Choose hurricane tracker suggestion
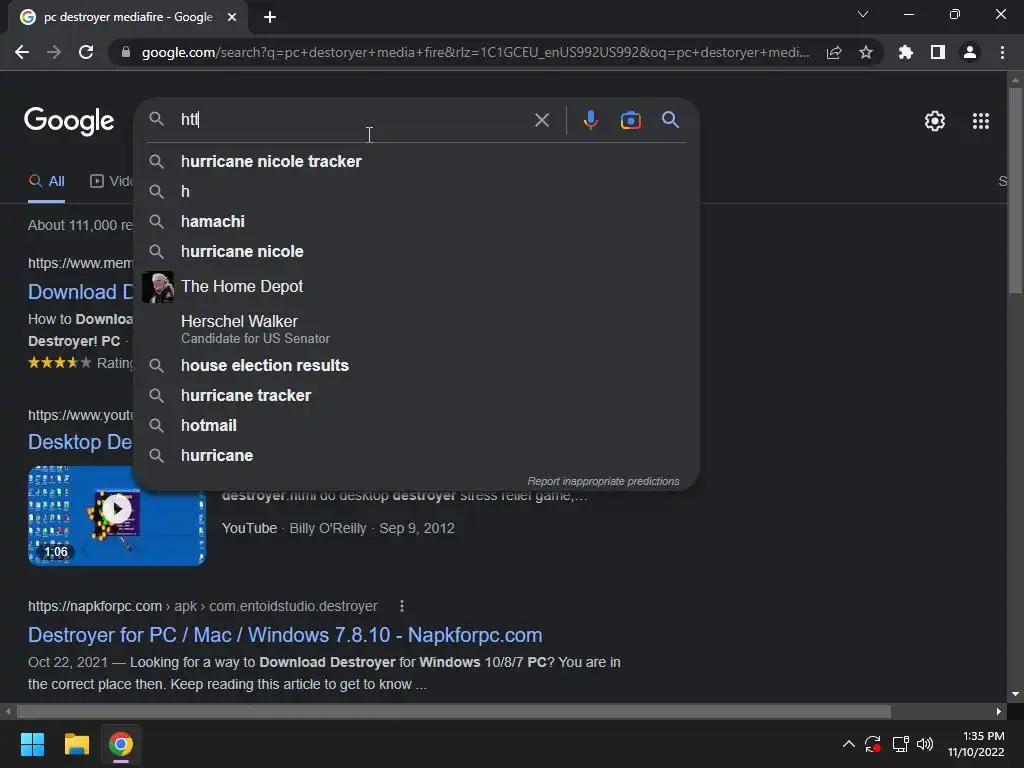Image resolution: width=1024 pixels, height=768 pixels. 416,395
